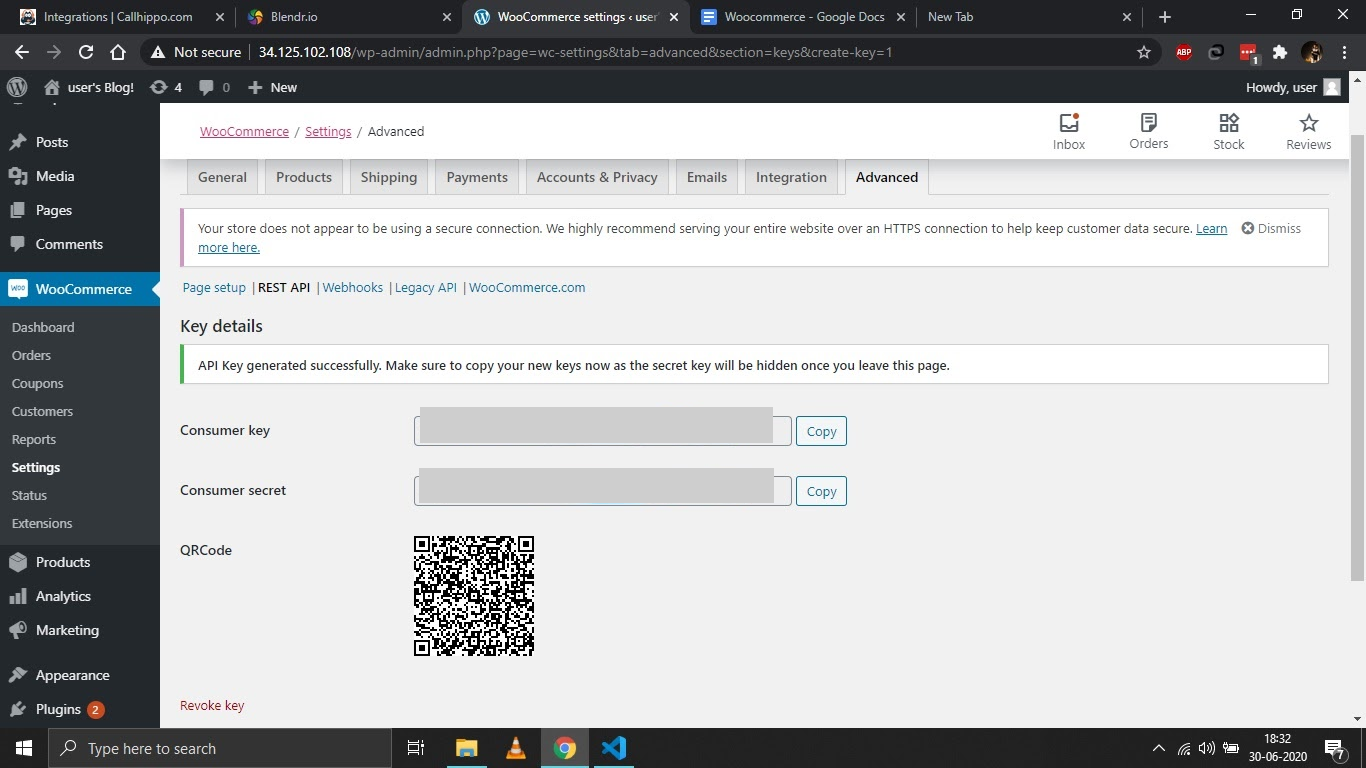Switch to Woocommerce Google Docs tab

[x=804, y=17]
